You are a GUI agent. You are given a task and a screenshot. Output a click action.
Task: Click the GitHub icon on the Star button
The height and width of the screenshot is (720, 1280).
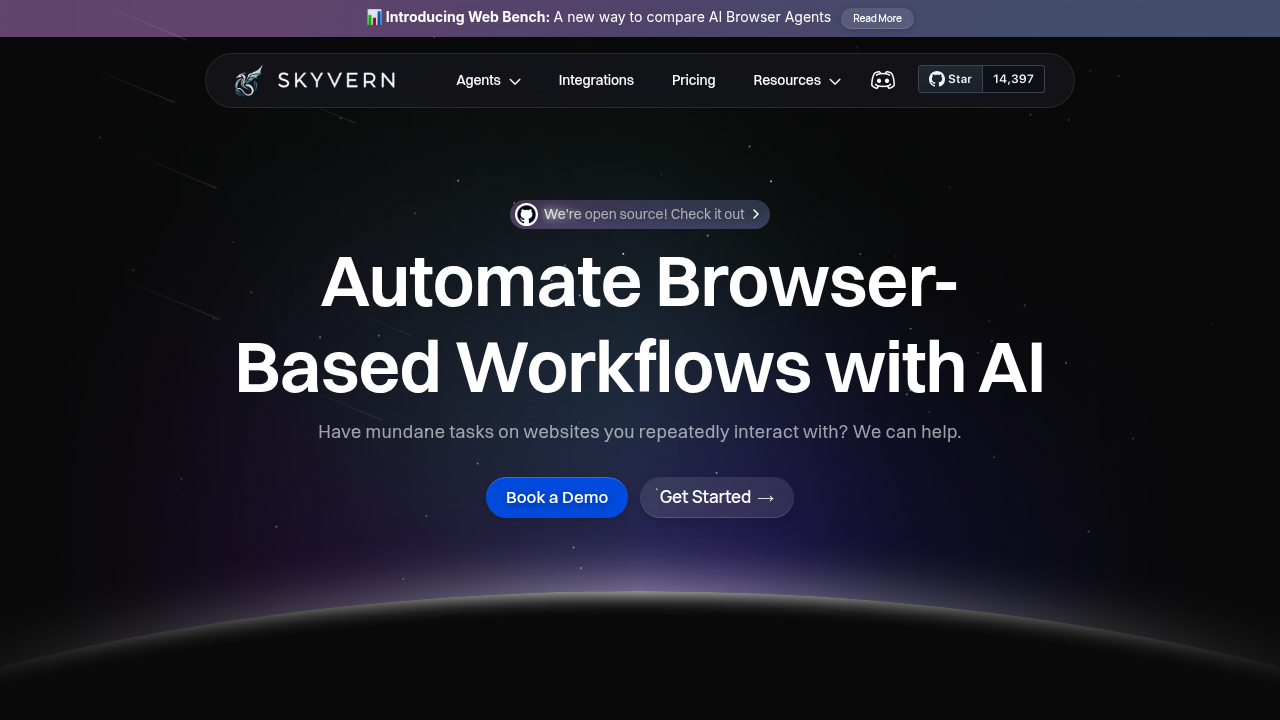point(936,78)
